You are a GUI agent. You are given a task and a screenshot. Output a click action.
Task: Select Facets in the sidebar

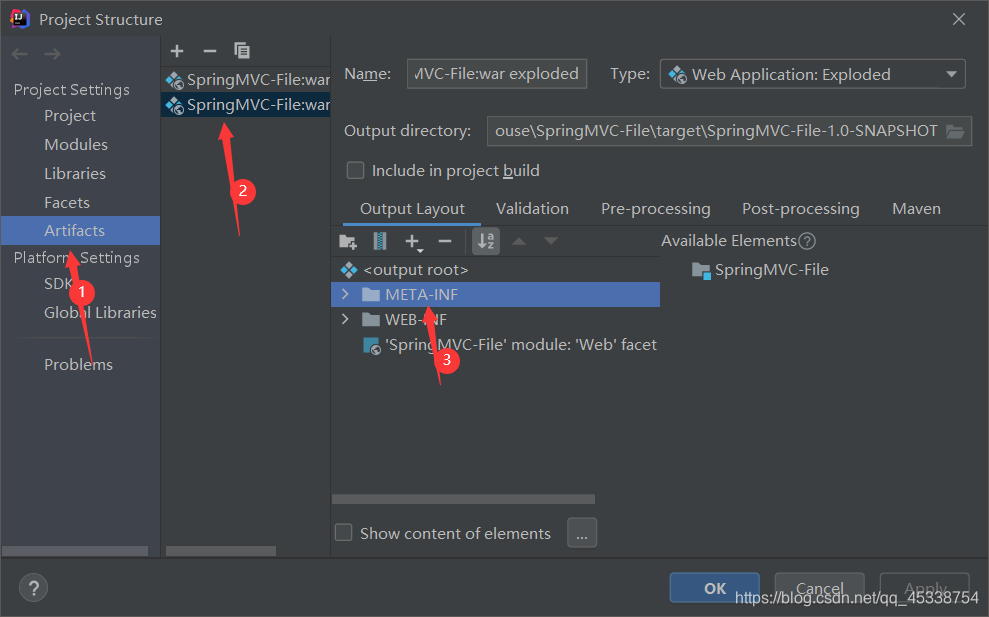click(67, 203)
